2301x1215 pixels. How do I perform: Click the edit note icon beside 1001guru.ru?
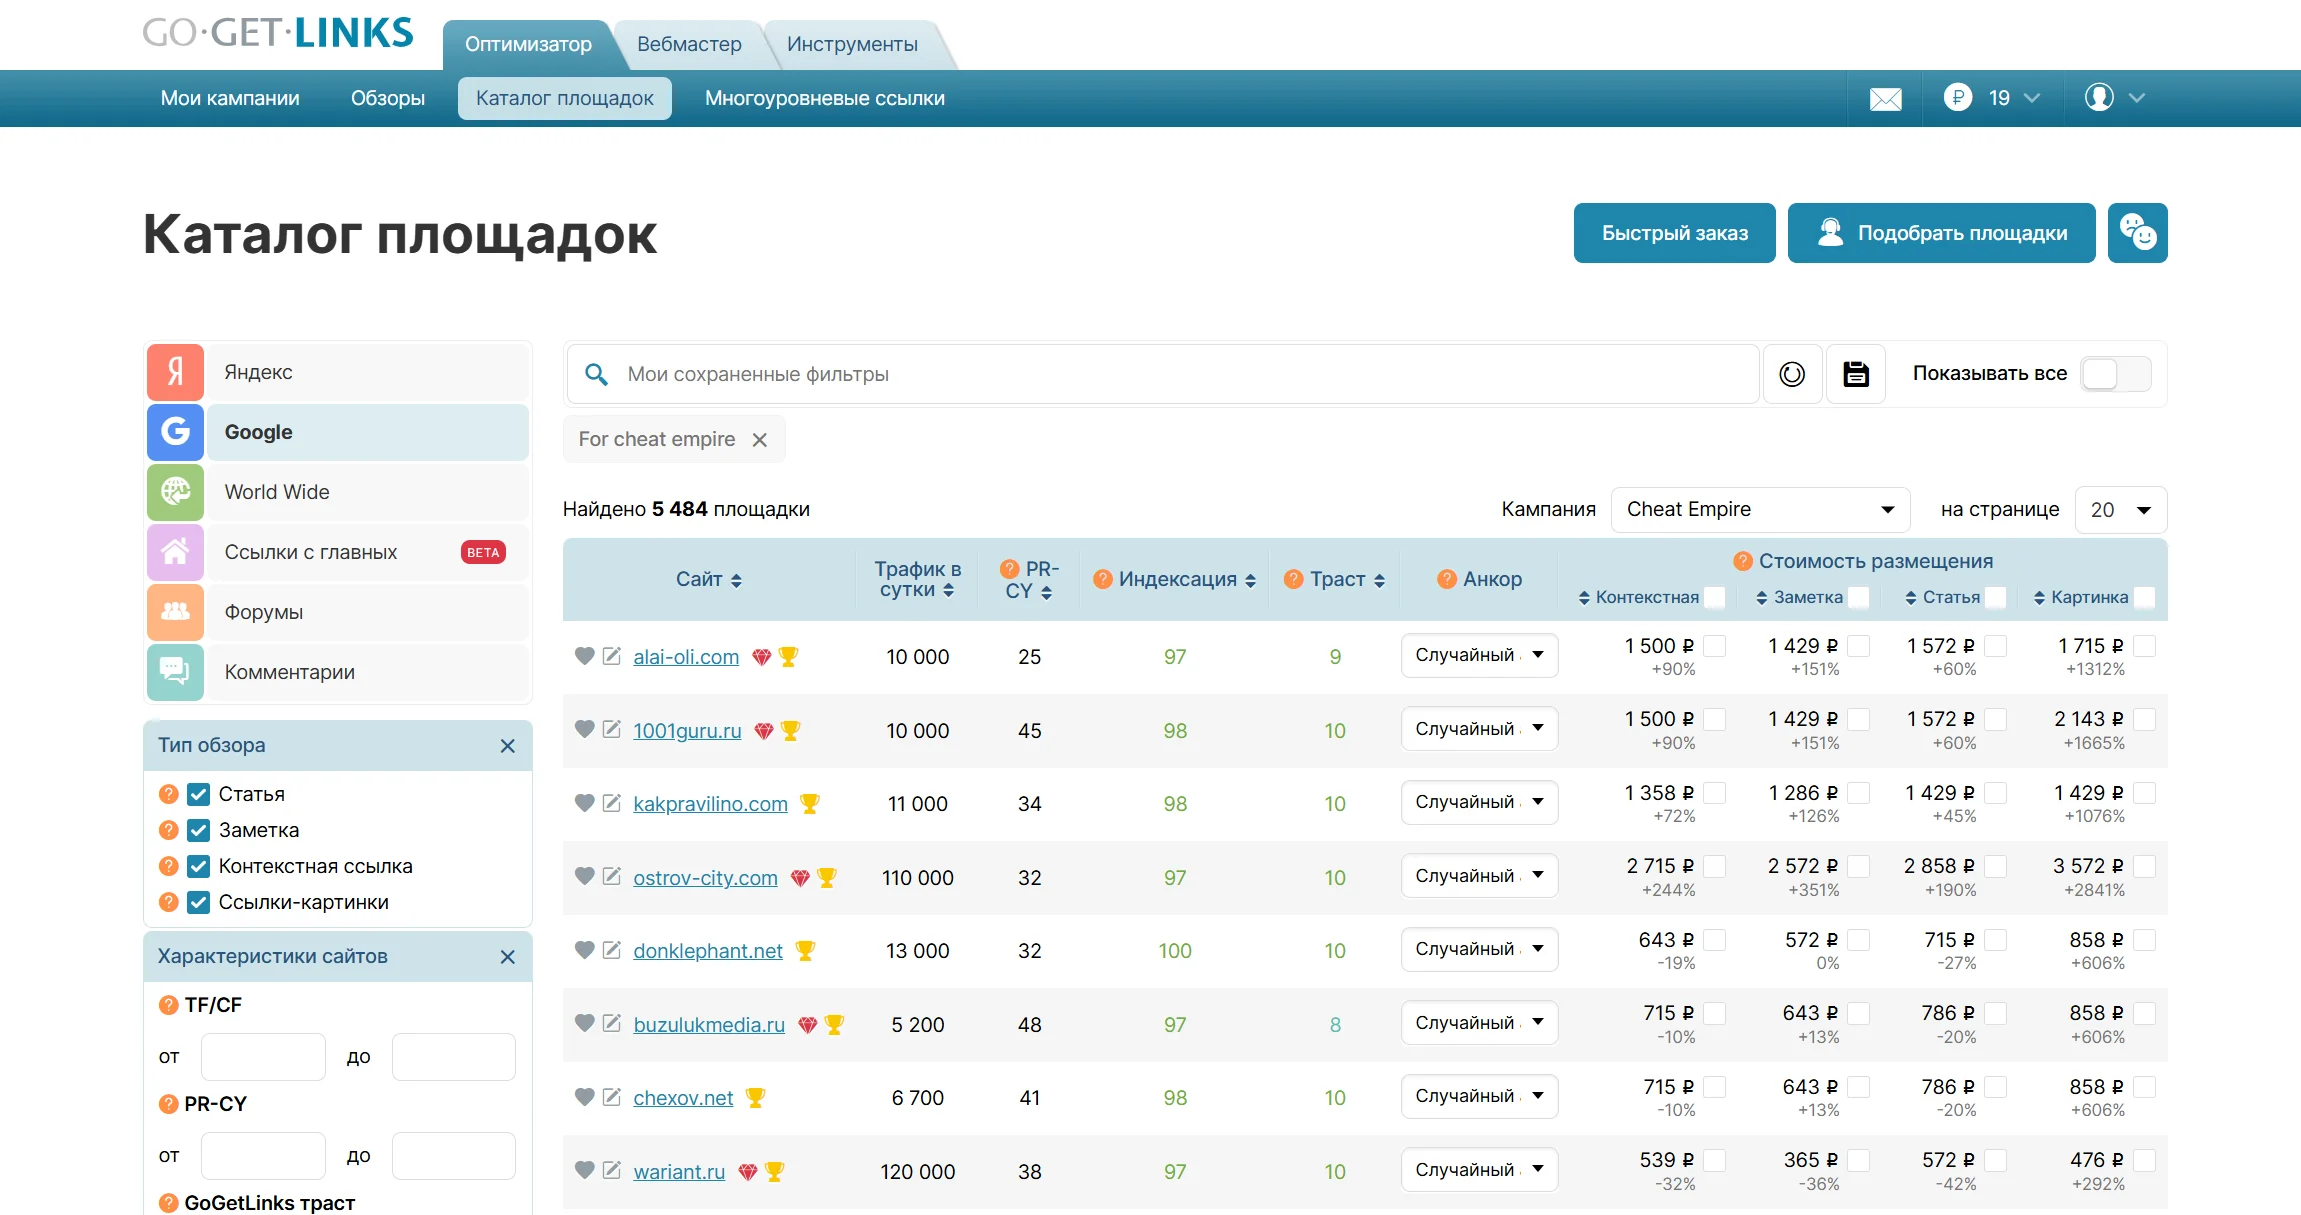(612, 729)
